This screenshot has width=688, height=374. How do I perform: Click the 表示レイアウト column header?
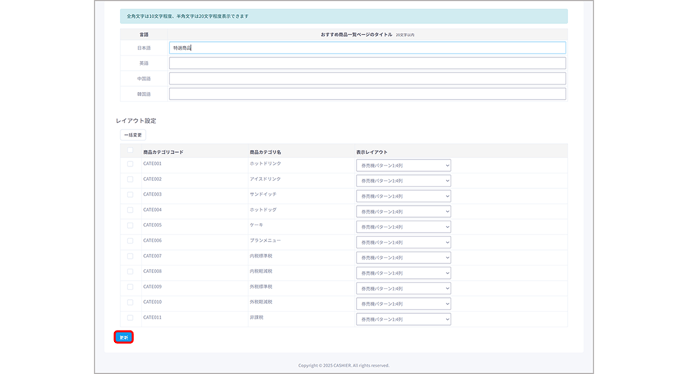click(x=372, y=152)
